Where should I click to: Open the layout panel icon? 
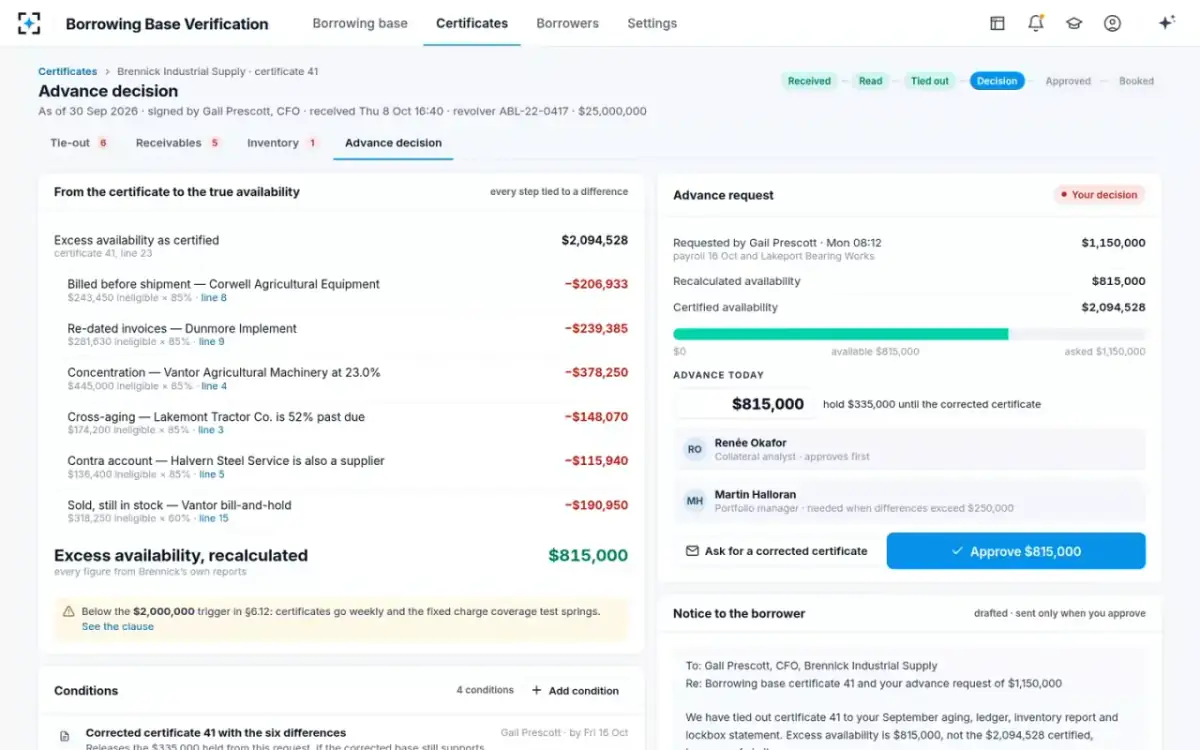coord(997,23)
